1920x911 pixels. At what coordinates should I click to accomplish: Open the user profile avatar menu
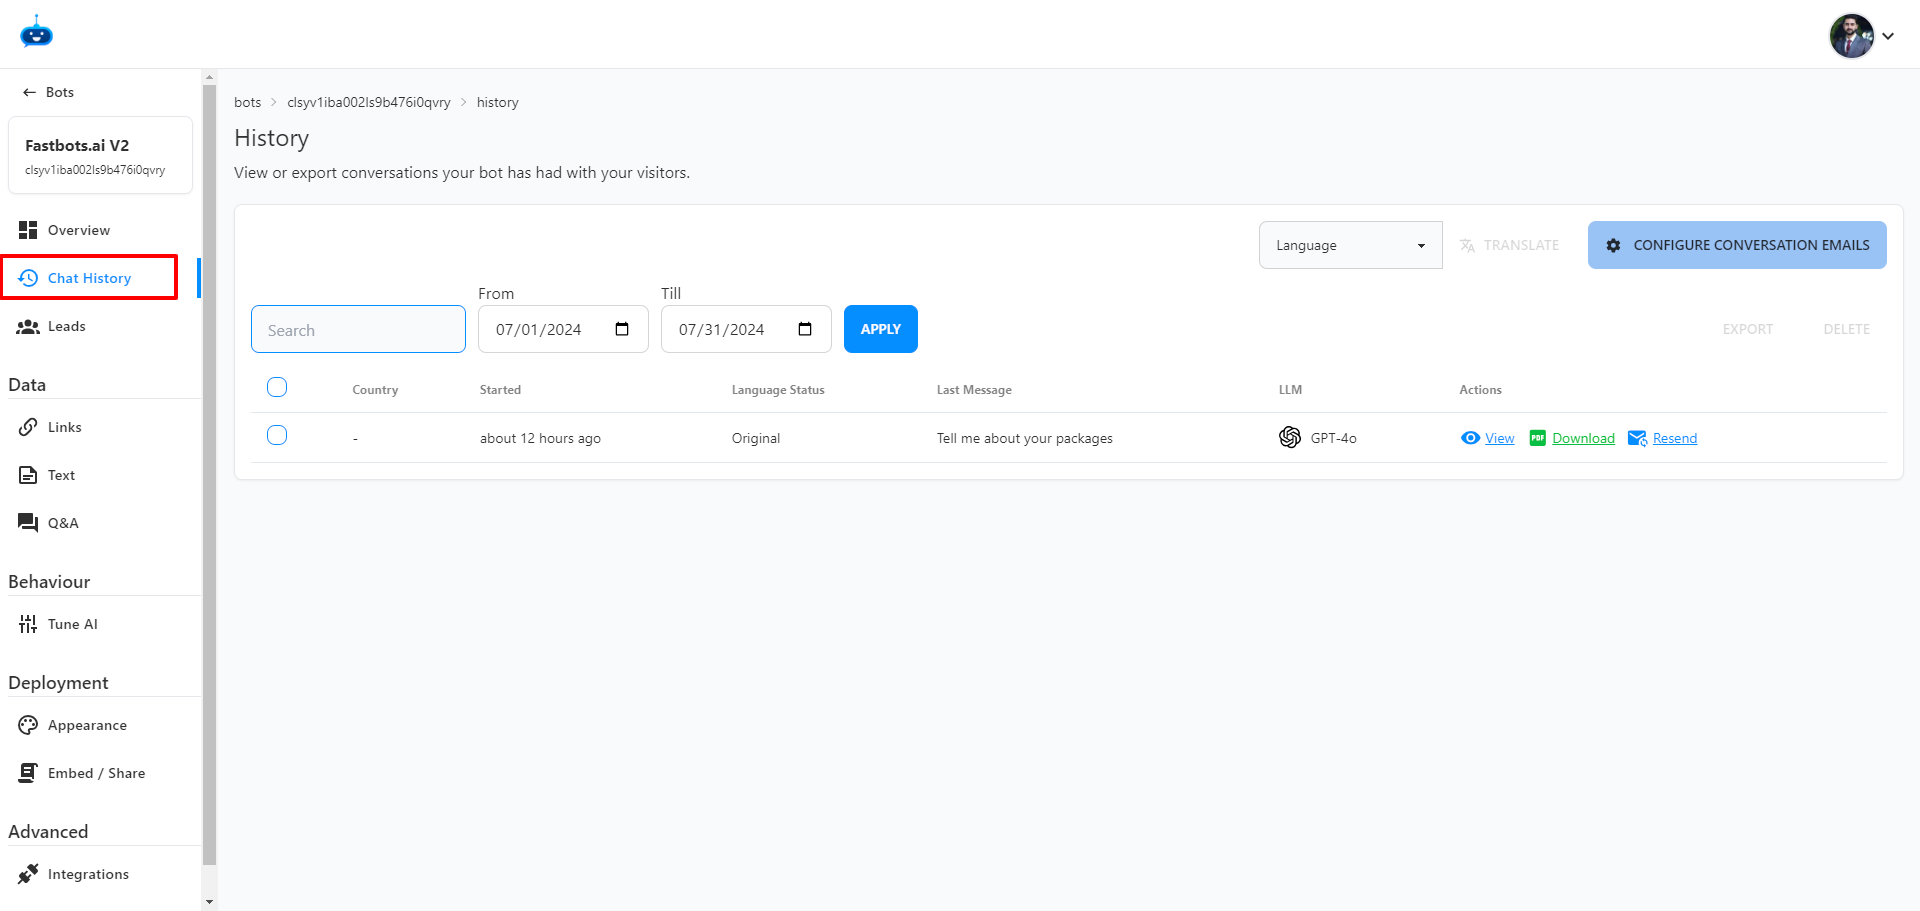[1851, 36]
